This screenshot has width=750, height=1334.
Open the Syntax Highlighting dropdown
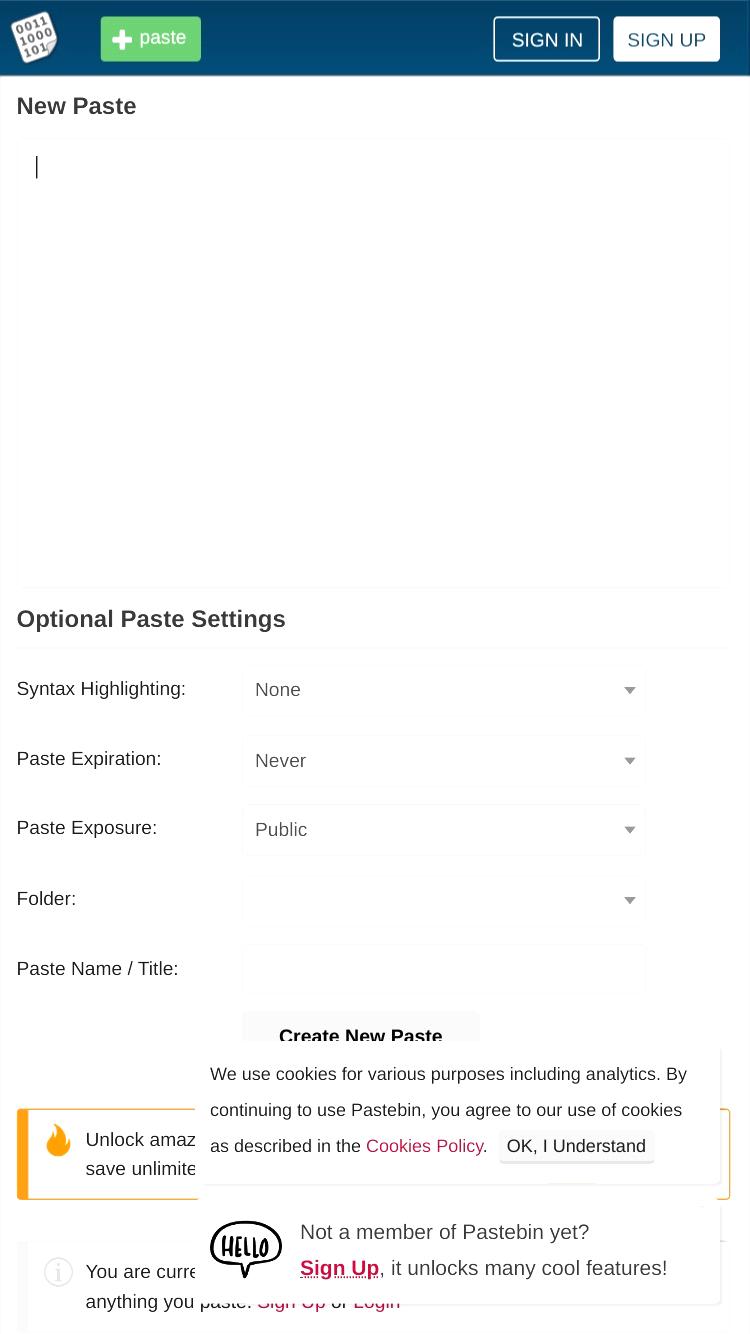(x=444, y=690)
